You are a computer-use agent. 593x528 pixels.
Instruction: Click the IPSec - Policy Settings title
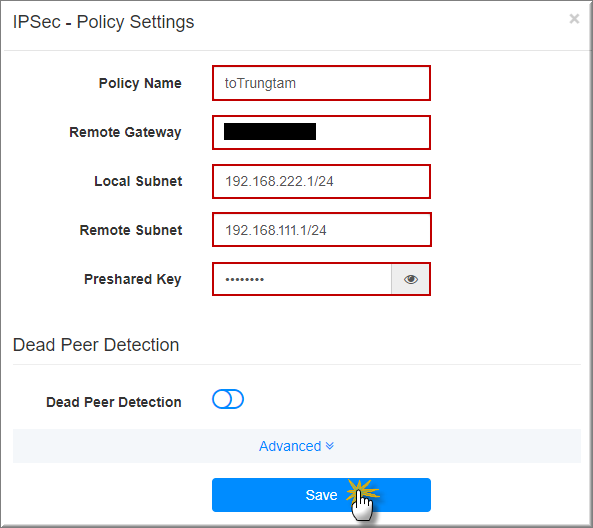click(x=103, y=22)
